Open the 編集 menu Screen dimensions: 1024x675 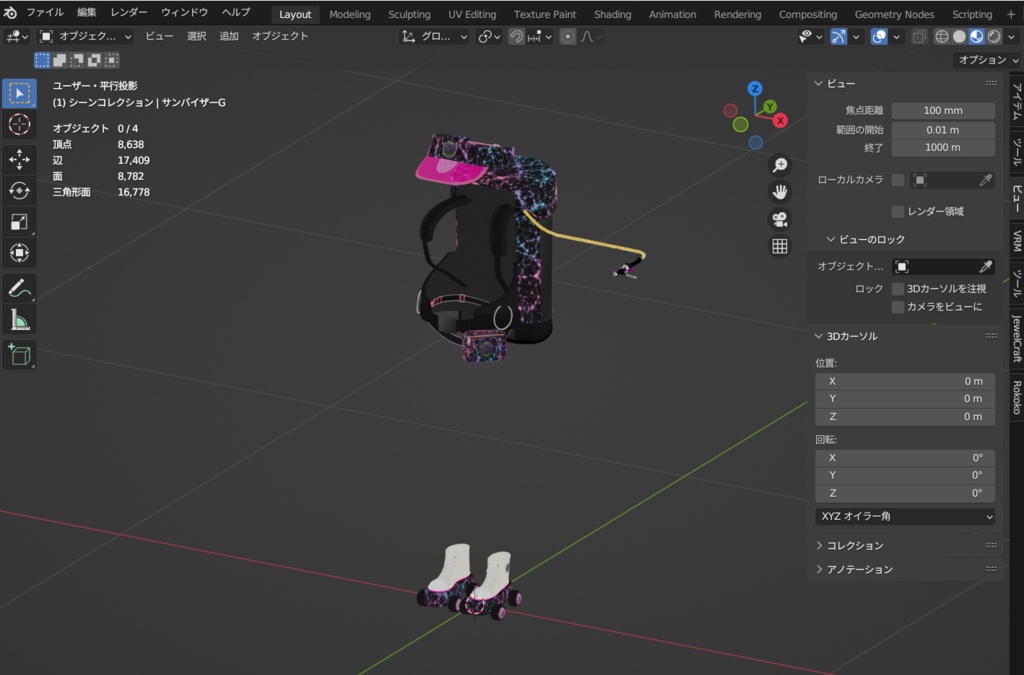click(86, 12)
